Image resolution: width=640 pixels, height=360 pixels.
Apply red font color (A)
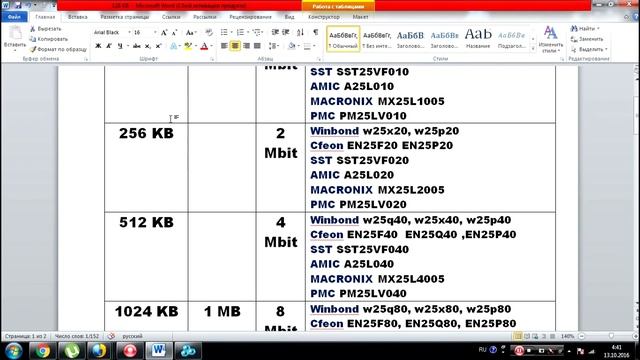coord(204,46)
